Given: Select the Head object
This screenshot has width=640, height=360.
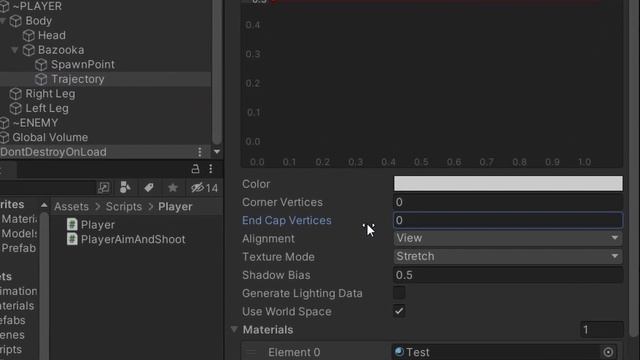Looking at the screenshot, I should click(x=51, y=36).
